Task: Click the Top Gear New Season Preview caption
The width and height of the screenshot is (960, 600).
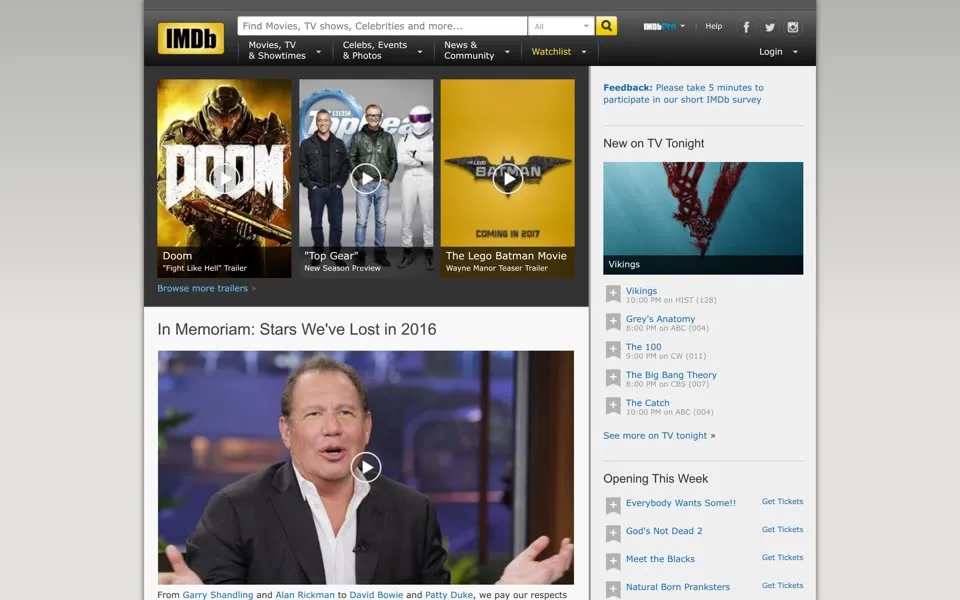Action: pos(342,268)
